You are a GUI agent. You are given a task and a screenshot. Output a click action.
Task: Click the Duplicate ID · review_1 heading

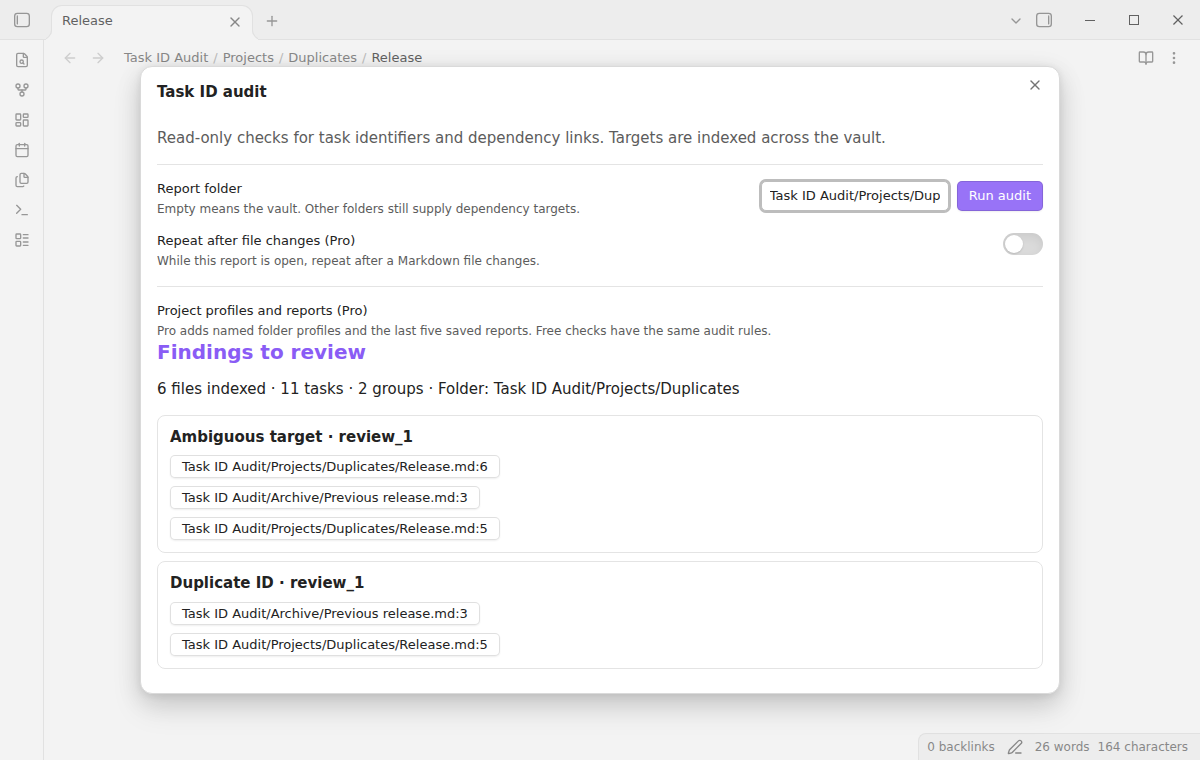click(267, 583)
